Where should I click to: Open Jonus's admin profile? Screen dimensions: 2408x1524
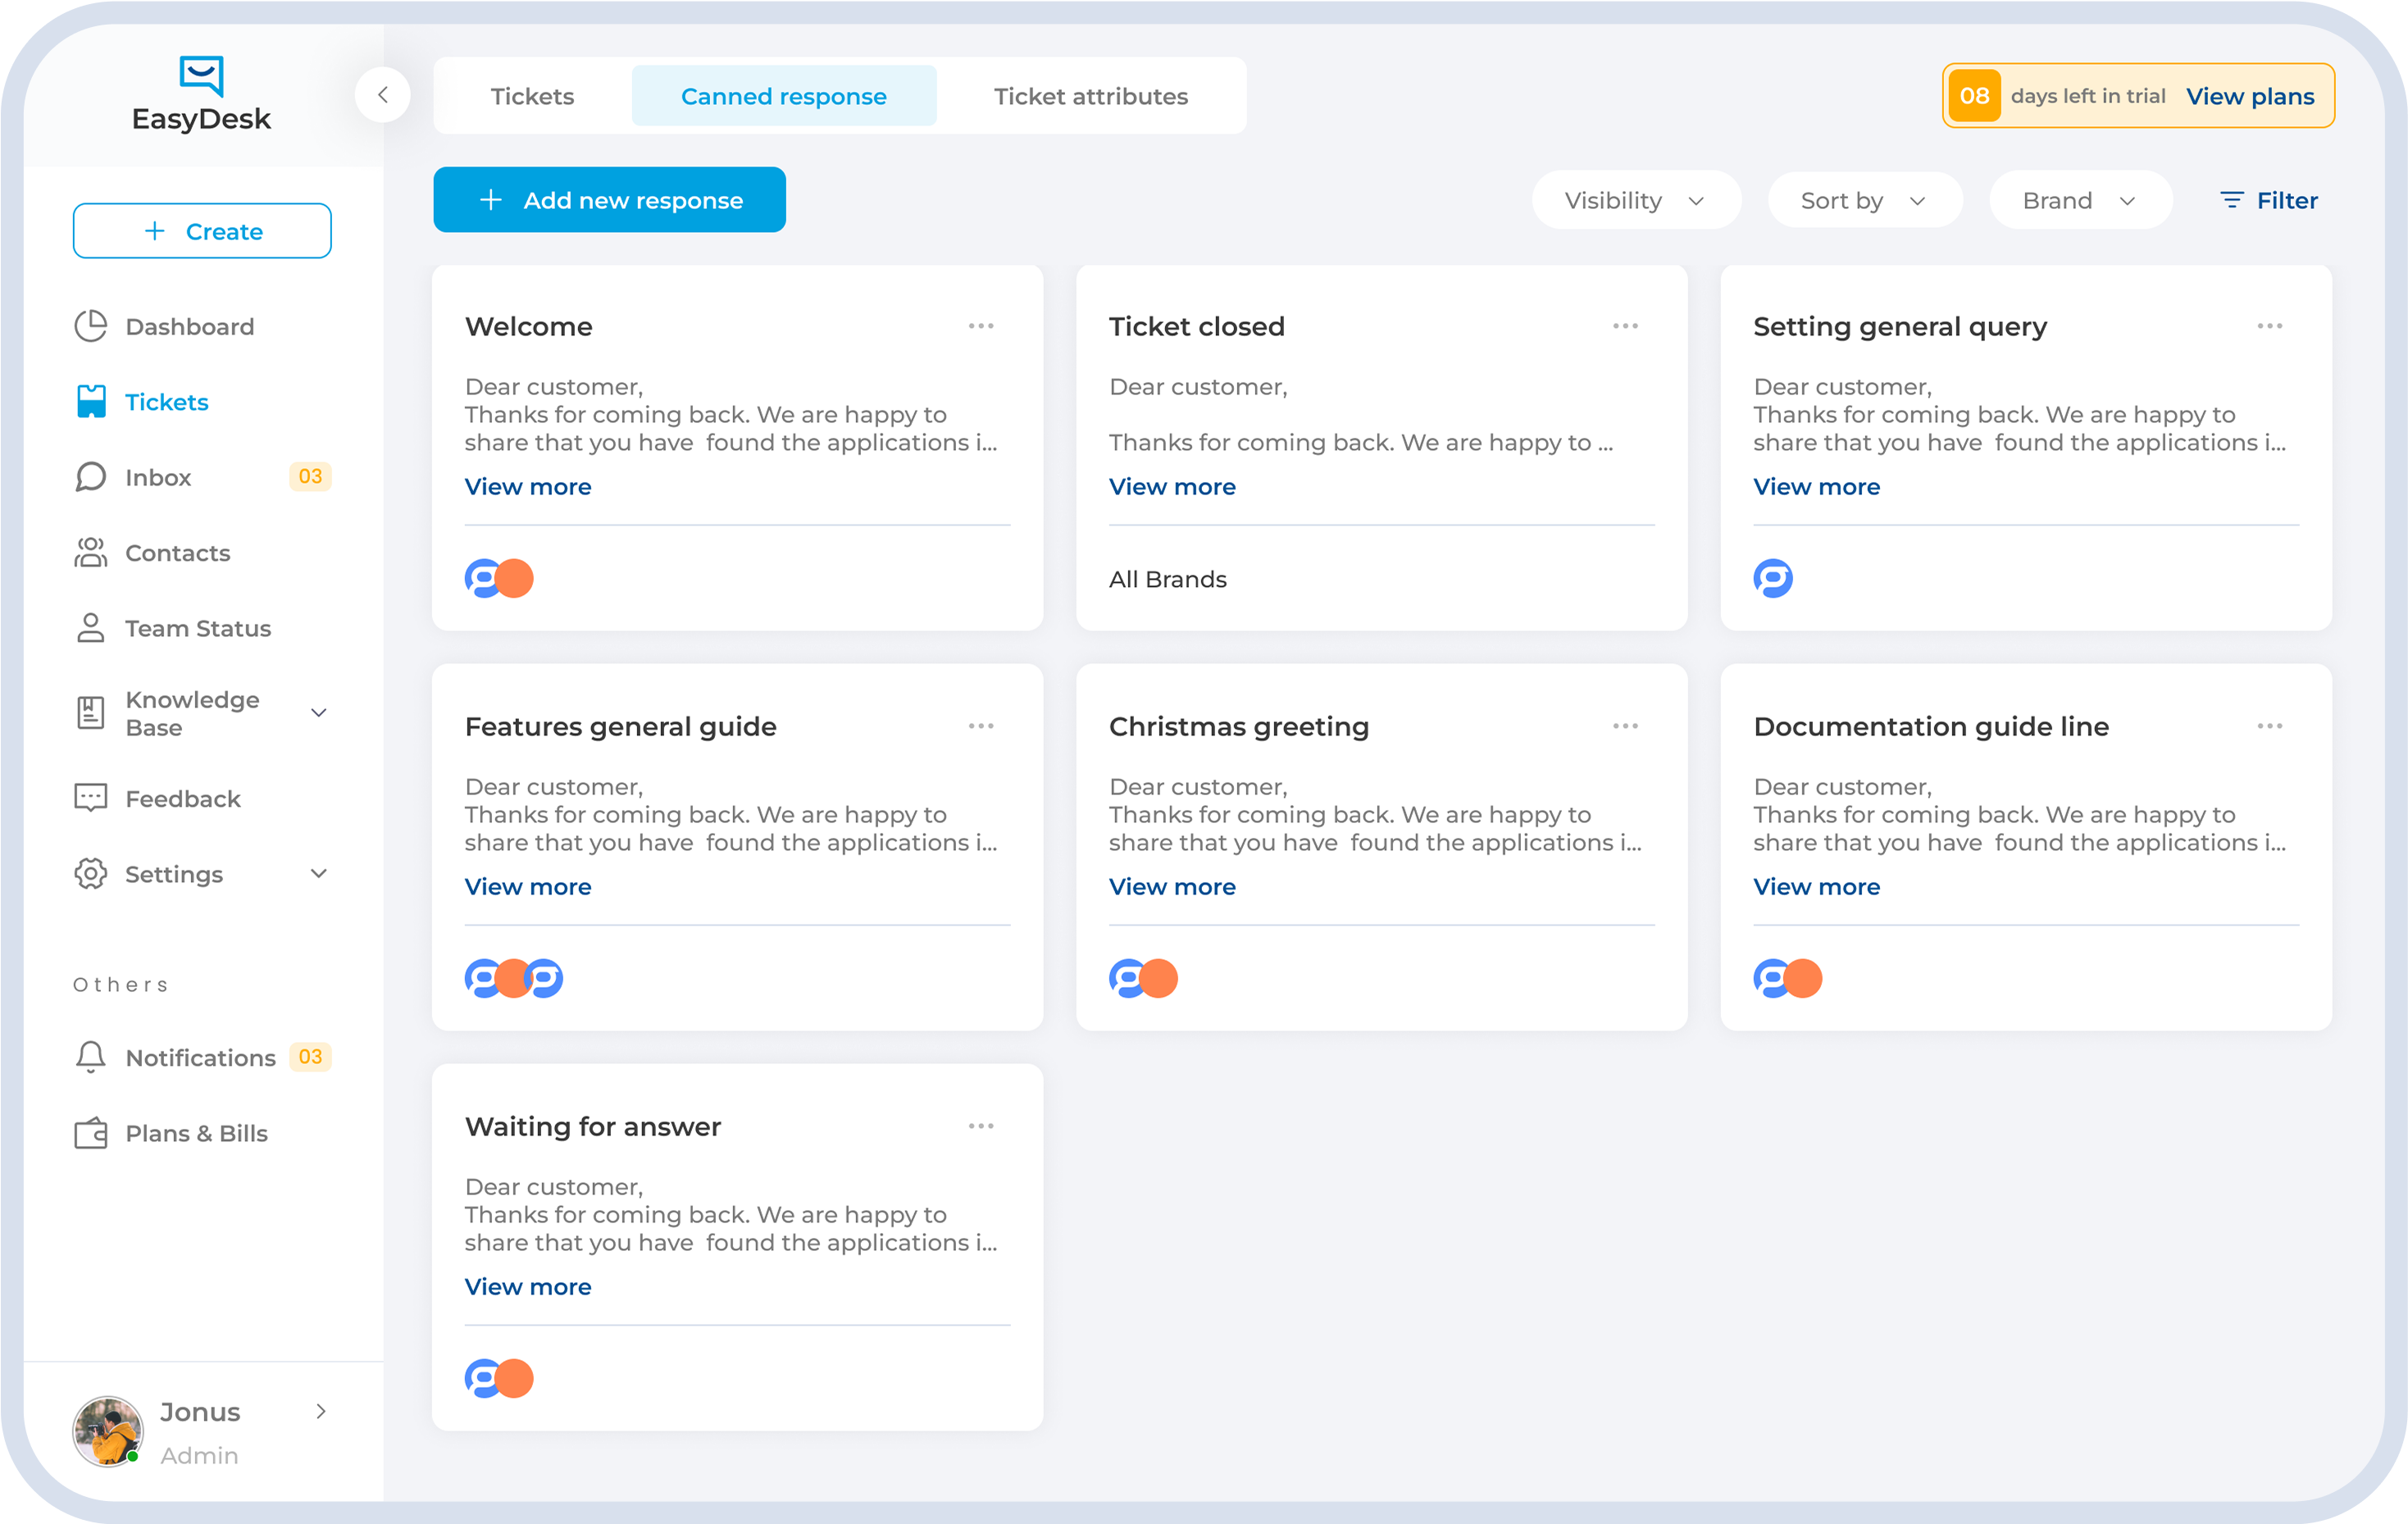[200, 1431]
